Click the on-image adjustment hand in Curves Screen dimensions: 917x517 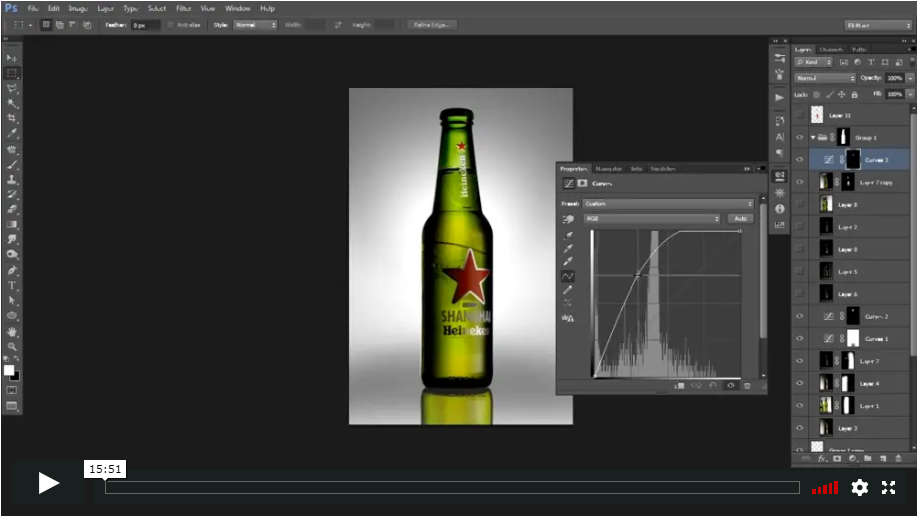pos(568,219)
